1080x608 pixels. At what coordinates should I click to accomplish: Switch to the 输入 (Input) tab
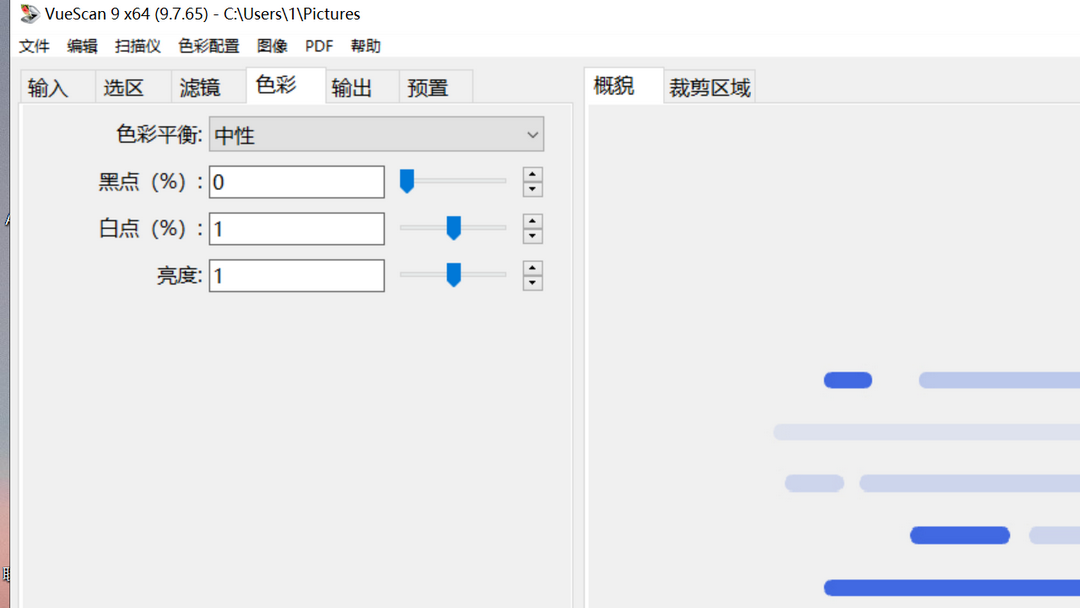47,87
